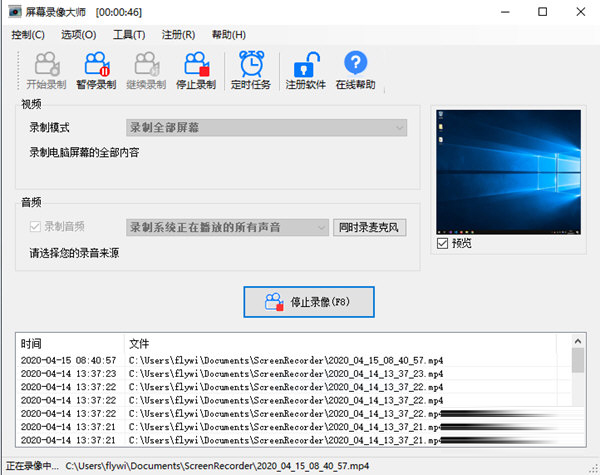
Task: Select row 2020-04-14 13:37:23
Action: pos(294,374)
